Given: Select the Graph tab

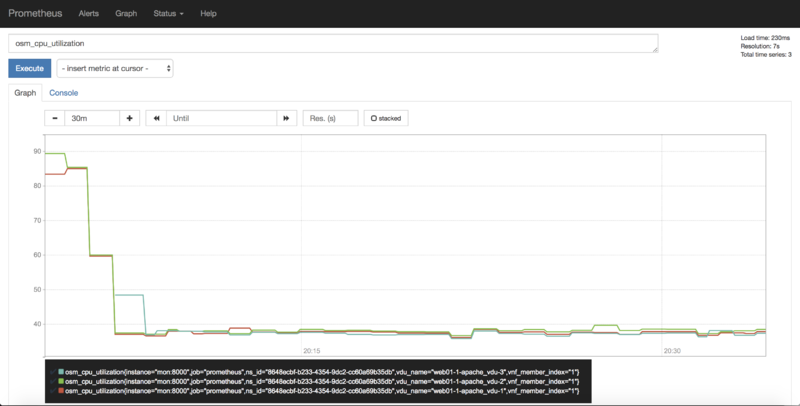Looking at the screenshot, I should 25,93.
